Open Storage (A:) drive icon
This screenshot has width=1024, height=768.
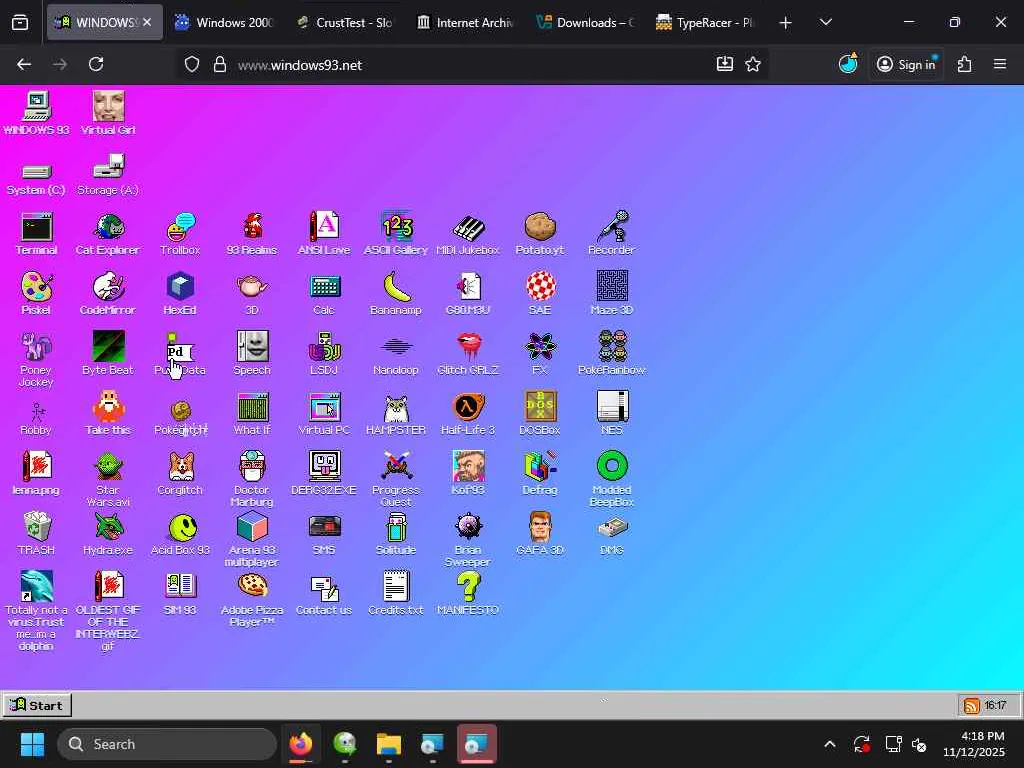click(x=108, y=174)
